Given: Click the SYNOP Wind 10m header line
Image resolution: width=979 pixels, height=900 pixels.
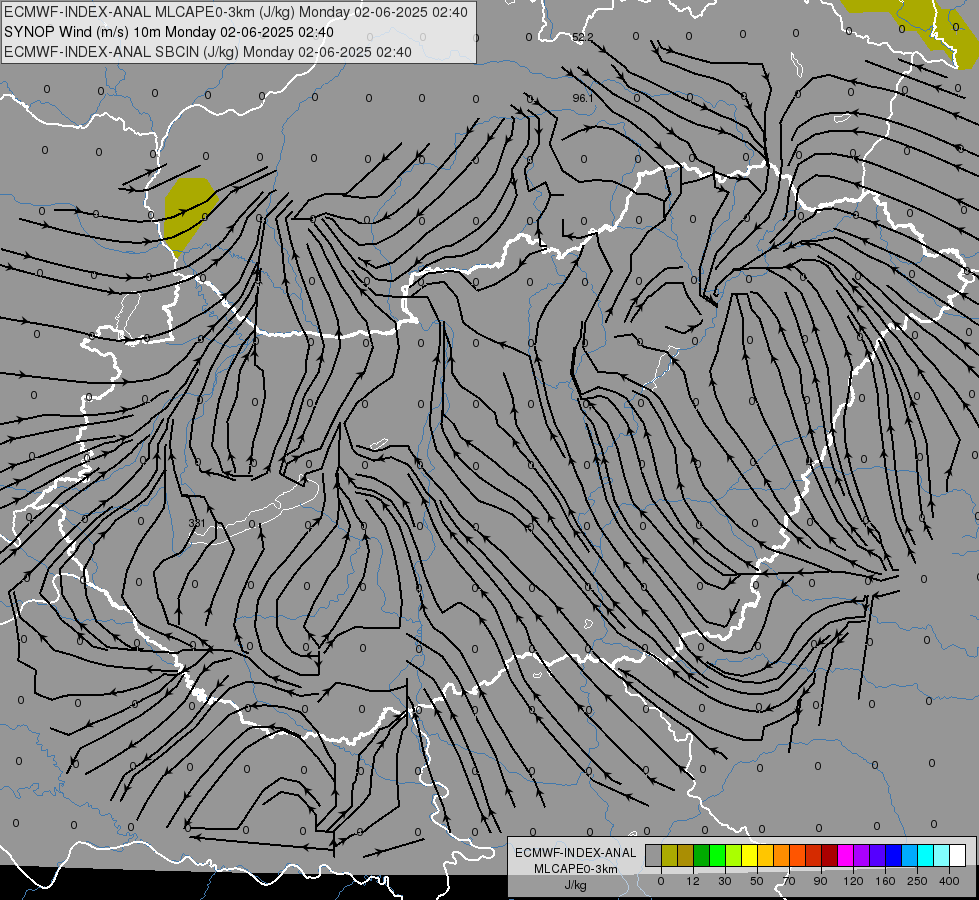Looking at the screenshot, I should 169,32.
